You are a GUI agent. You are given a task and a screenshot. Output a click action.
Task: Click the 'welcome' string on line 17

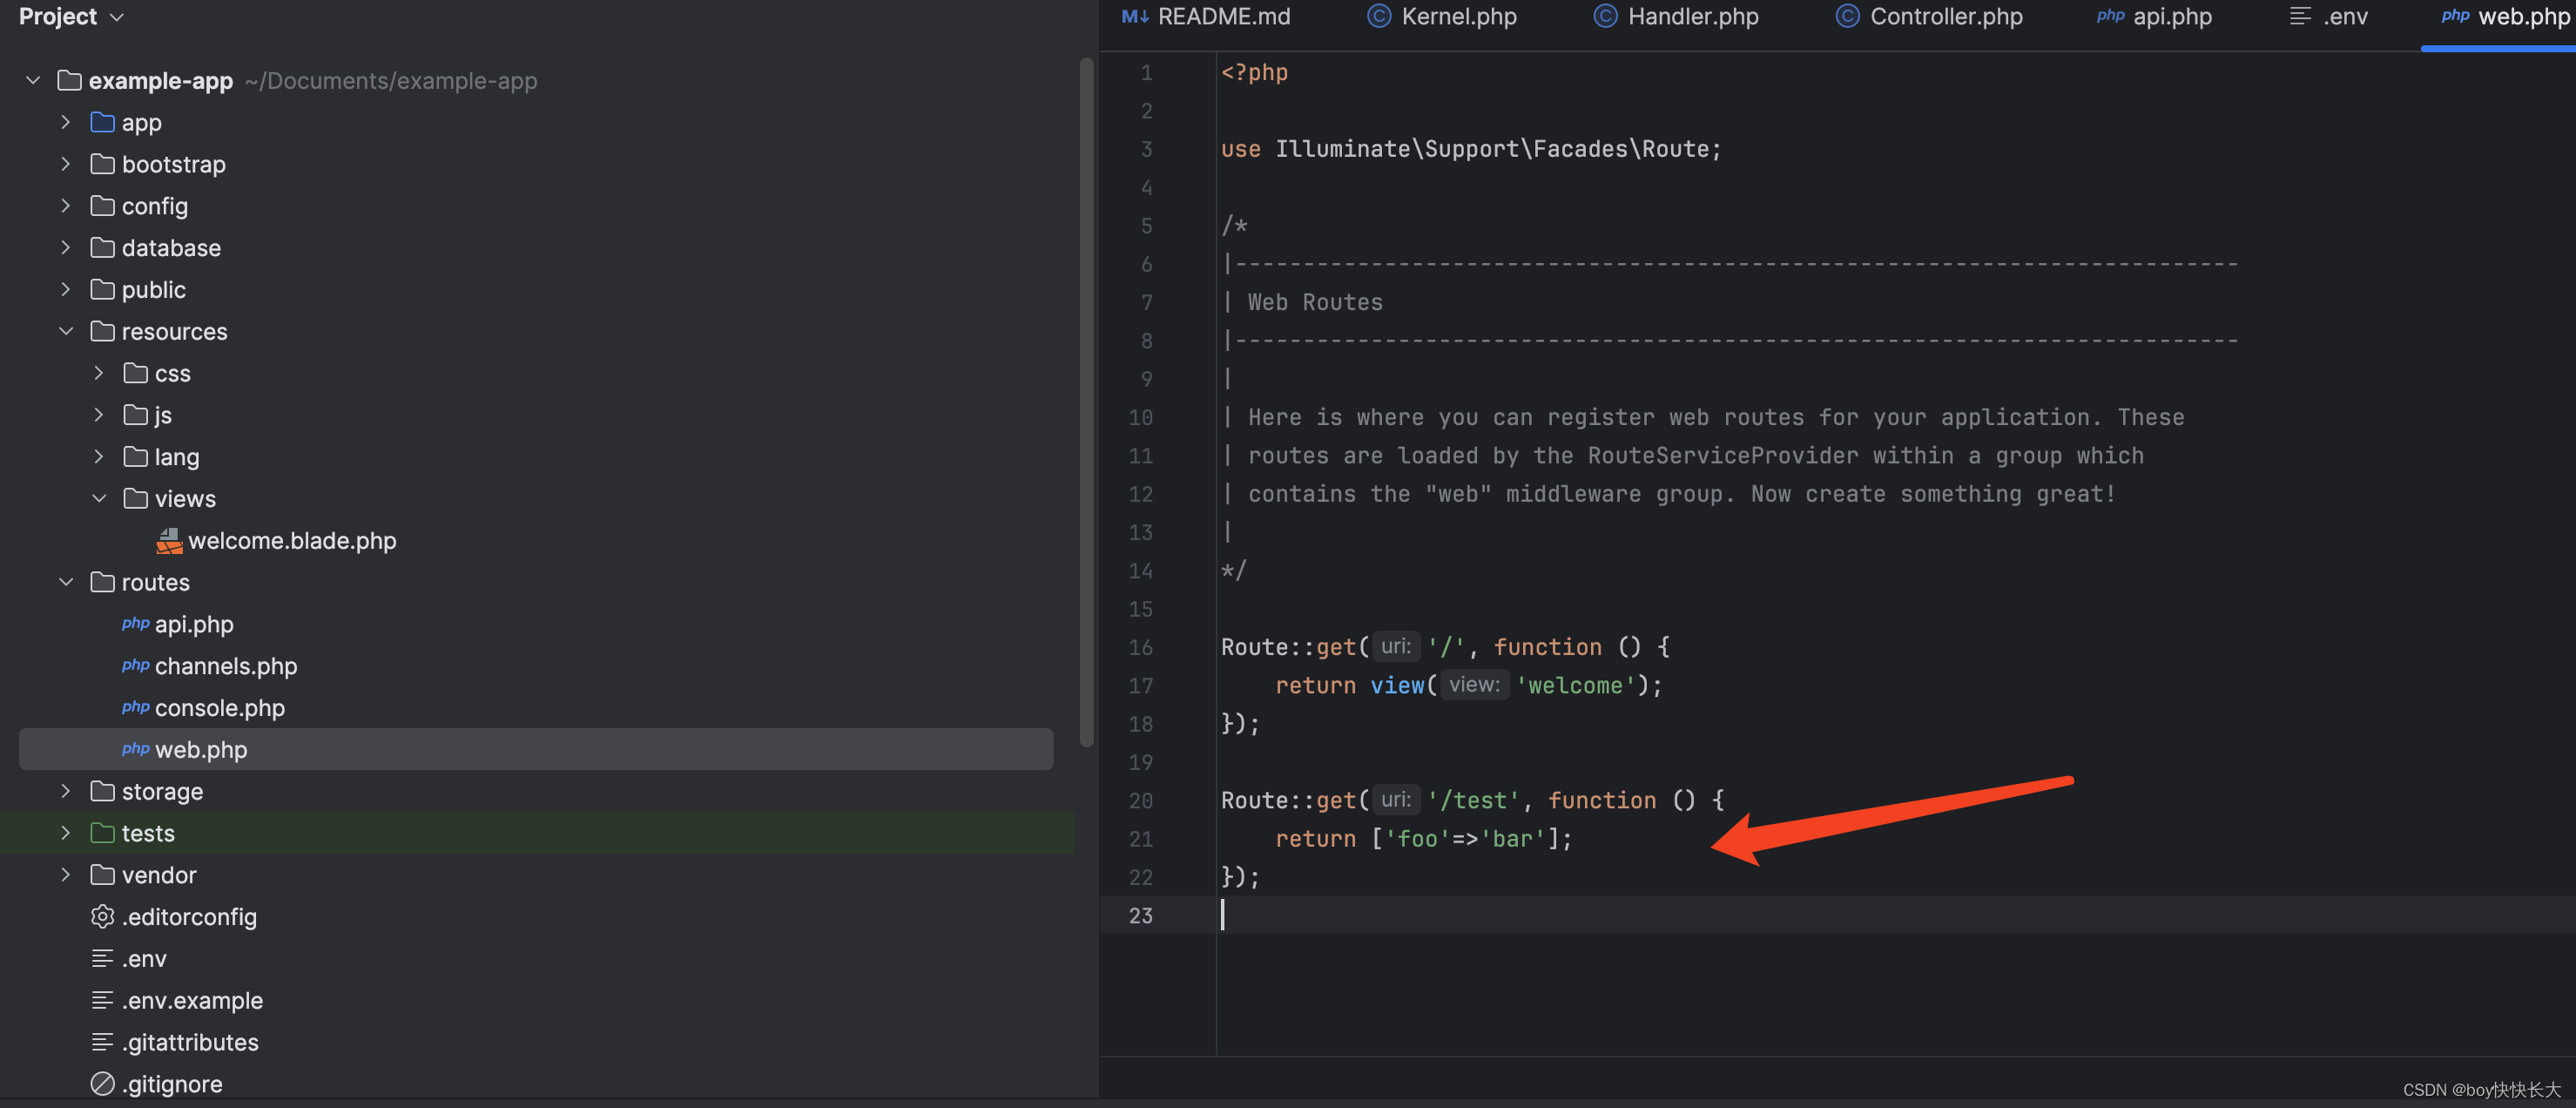coord(1576,686)
